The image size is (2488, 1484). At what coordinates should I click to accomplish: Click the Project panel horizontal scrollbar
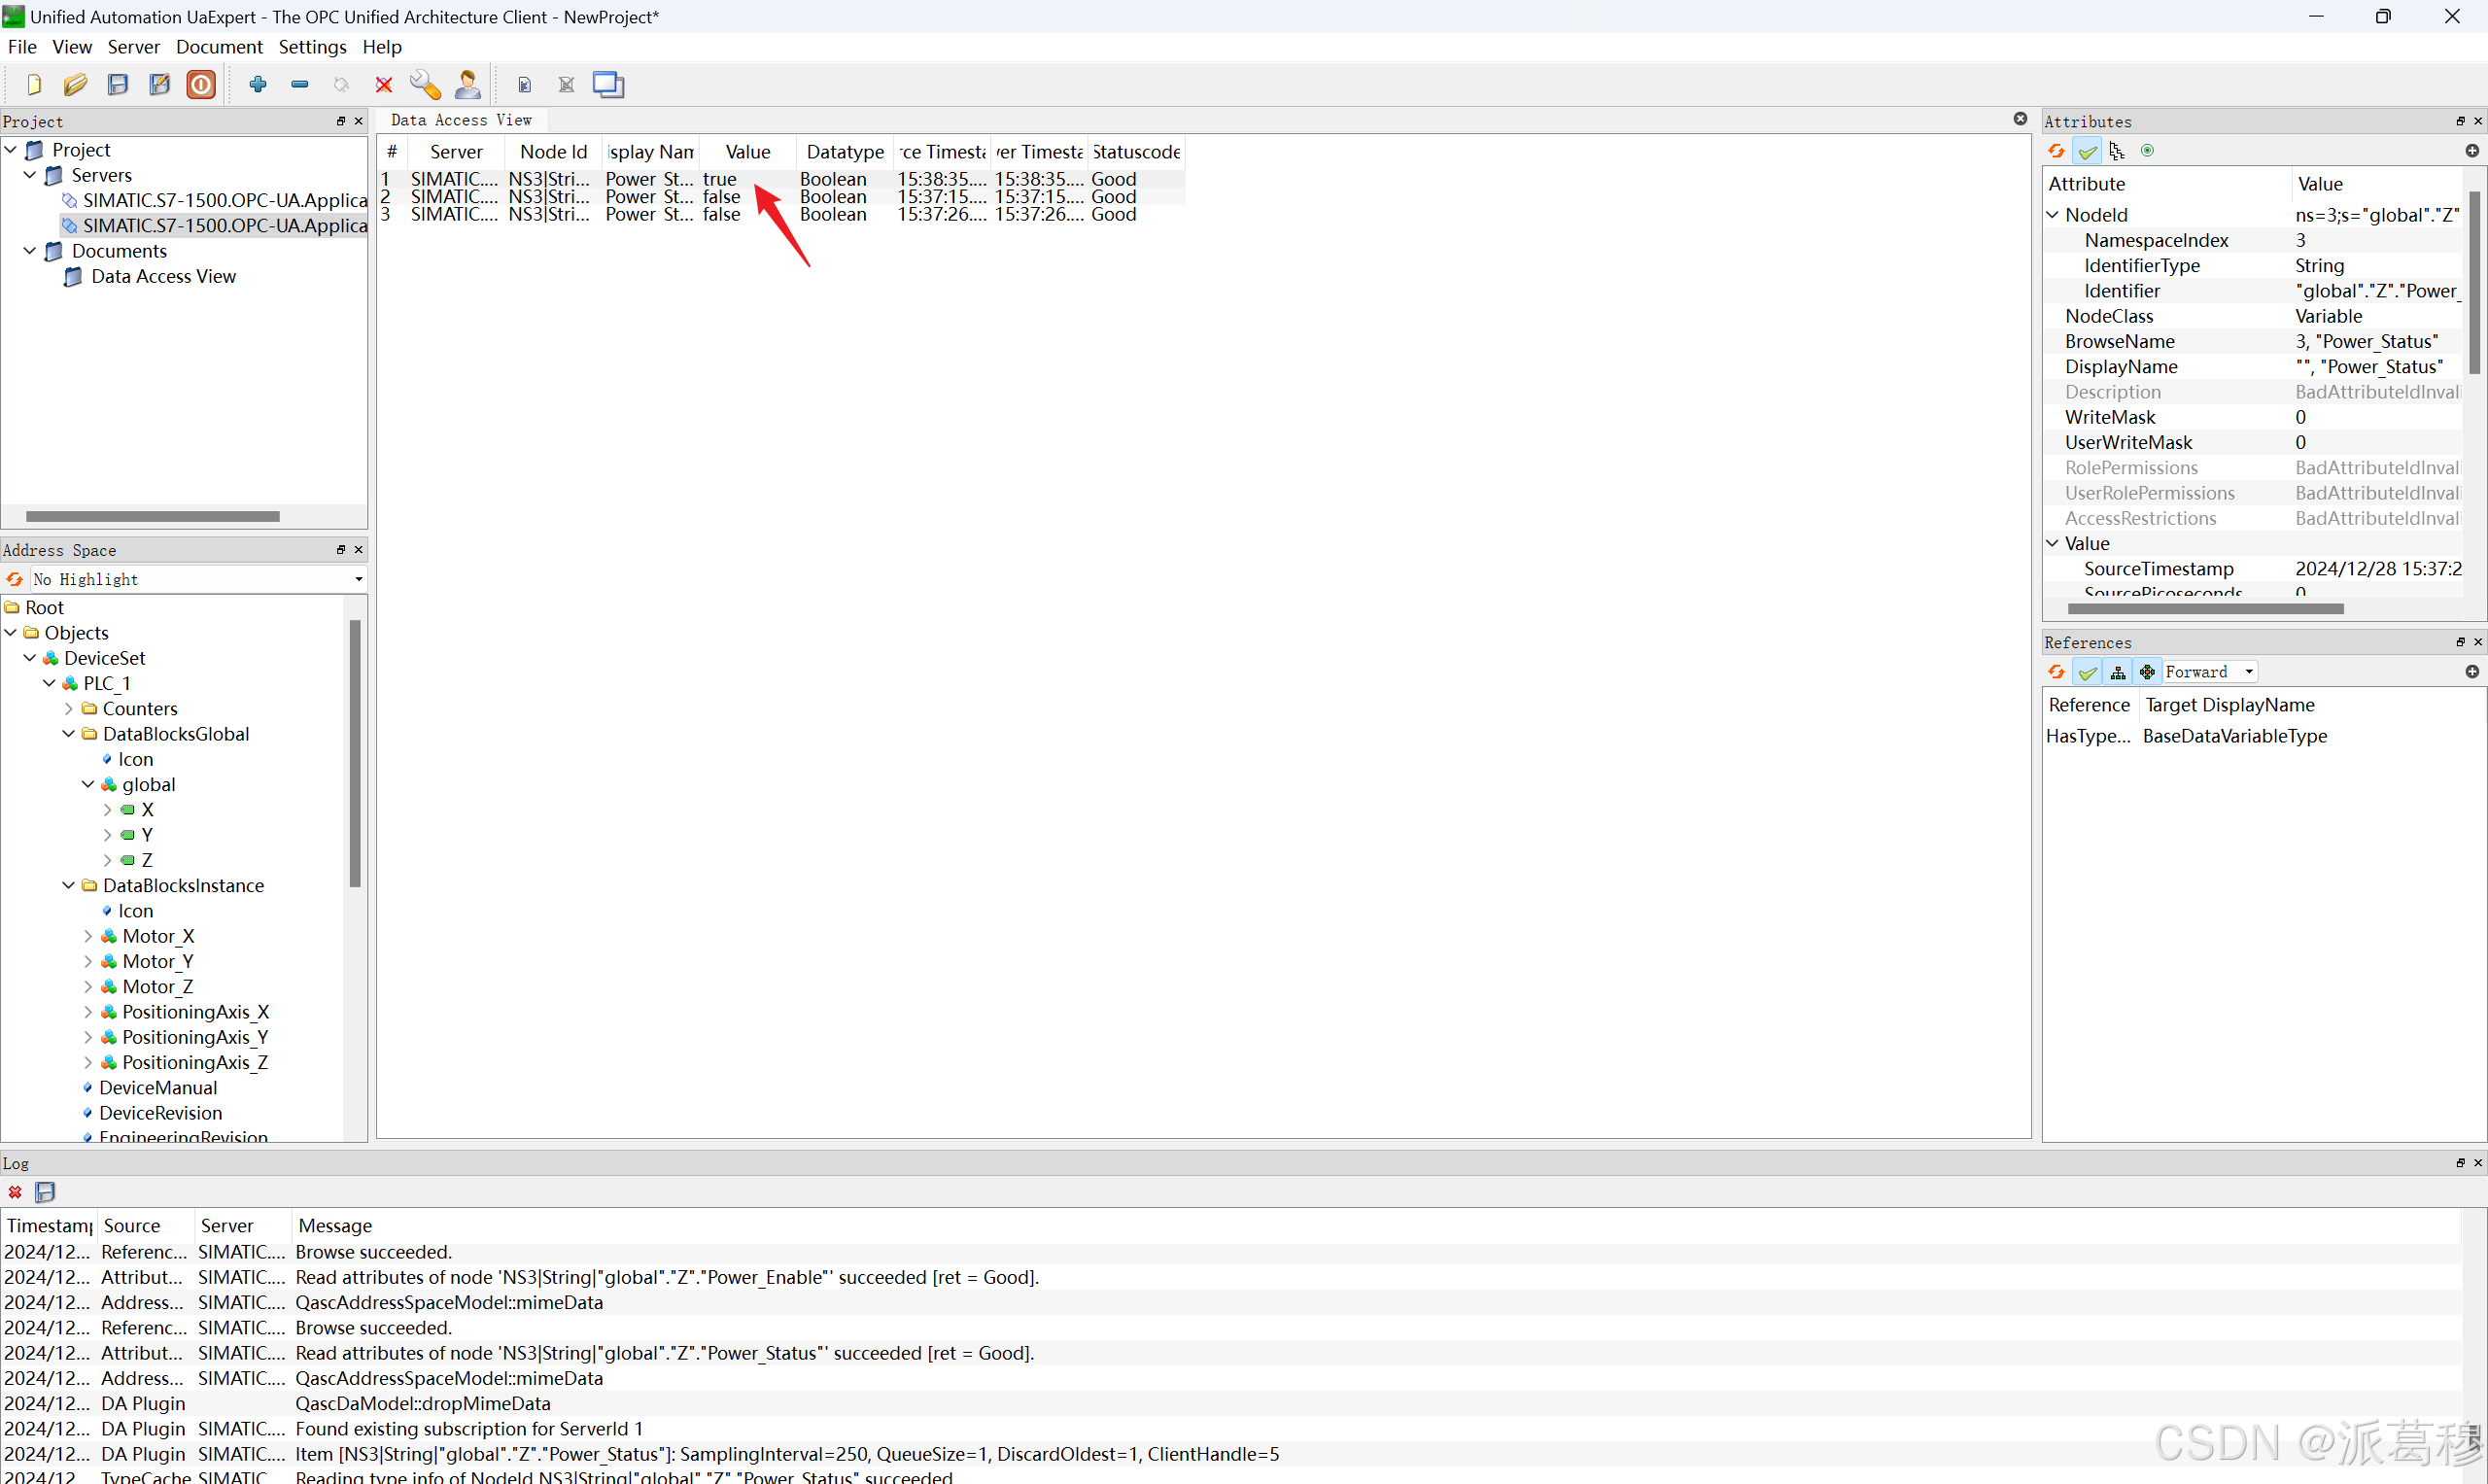coord(152,516)
